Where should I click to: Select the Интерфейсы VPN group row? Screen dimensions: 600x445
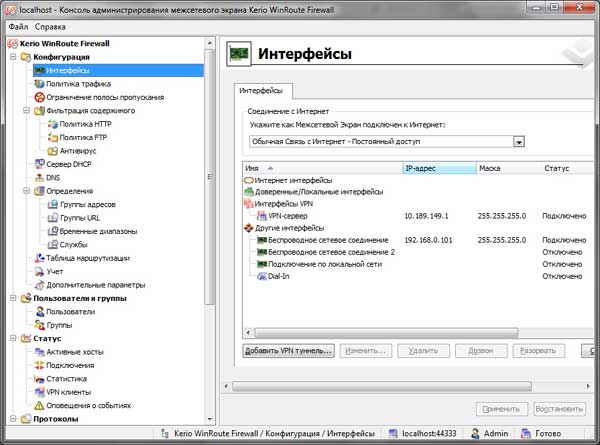point(278,204)
